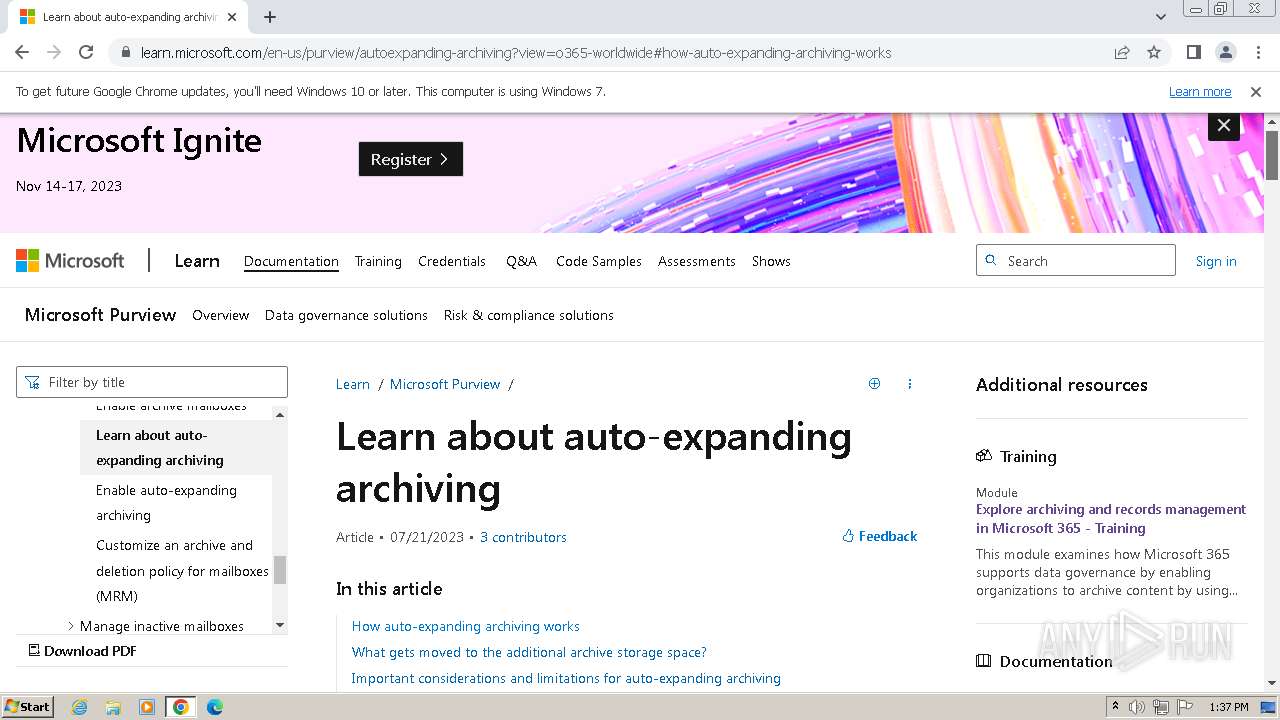
Task: Jump to What gets moved to additional archive storage
Action: (x=529, y=652)
